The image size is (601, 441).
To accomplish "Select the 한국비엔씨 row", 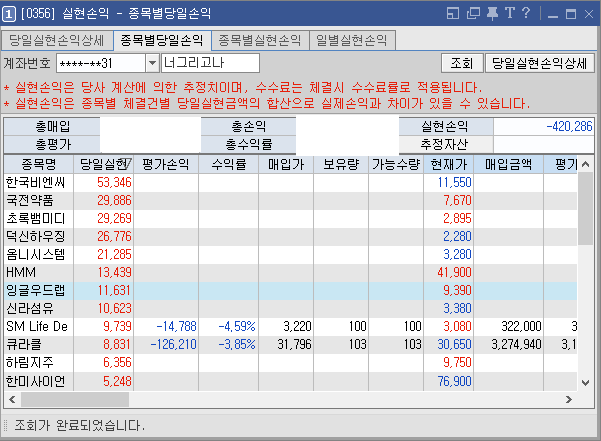I will click(x=290, y=182).
